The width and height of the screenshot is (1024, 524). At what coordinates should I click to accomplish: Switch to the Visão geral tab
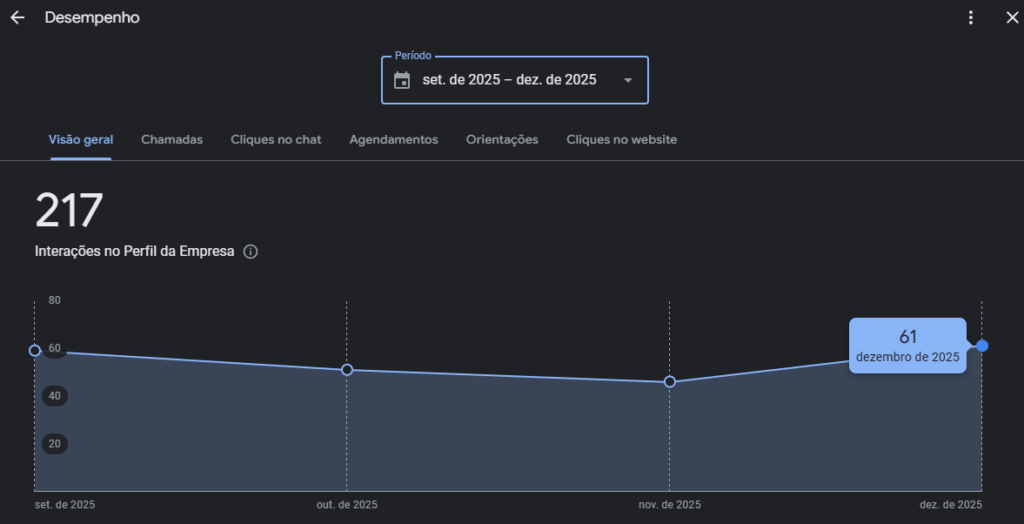[x=81, y=140]
